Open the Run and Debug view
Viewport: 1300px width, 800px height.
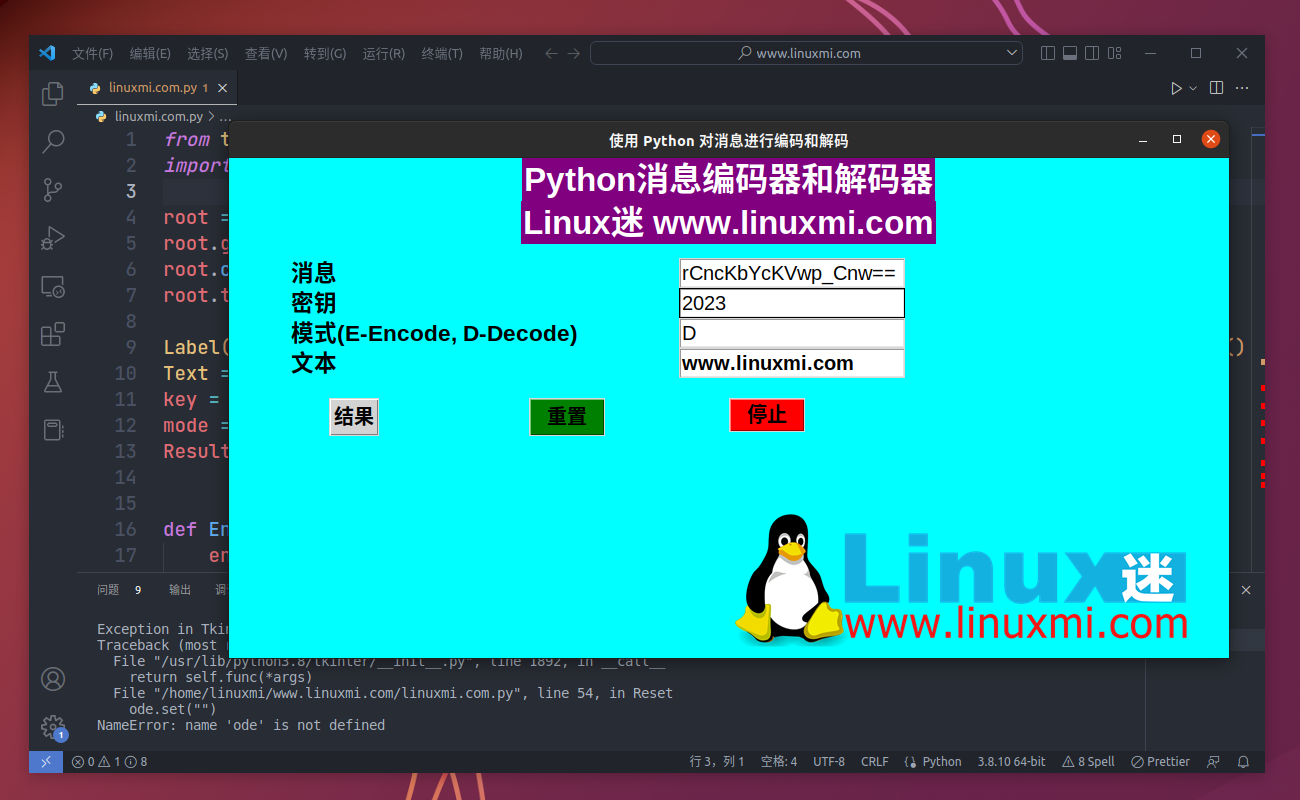pos(53,238)
